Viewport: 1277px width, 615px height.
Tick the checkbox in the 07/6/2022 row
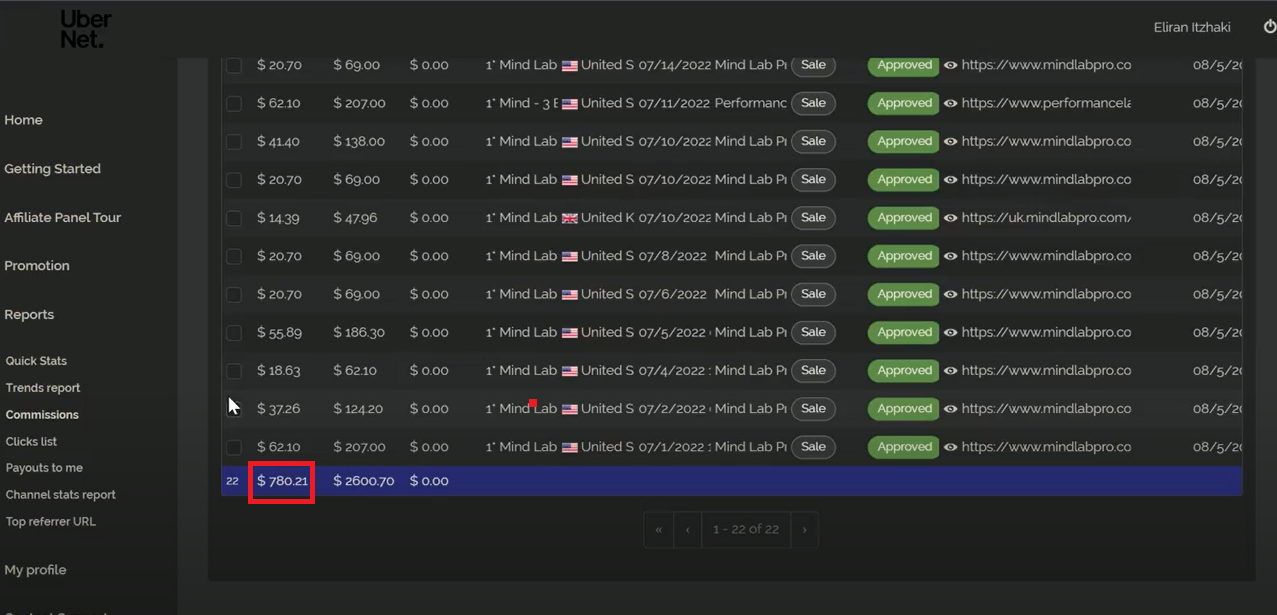[234, 294]
